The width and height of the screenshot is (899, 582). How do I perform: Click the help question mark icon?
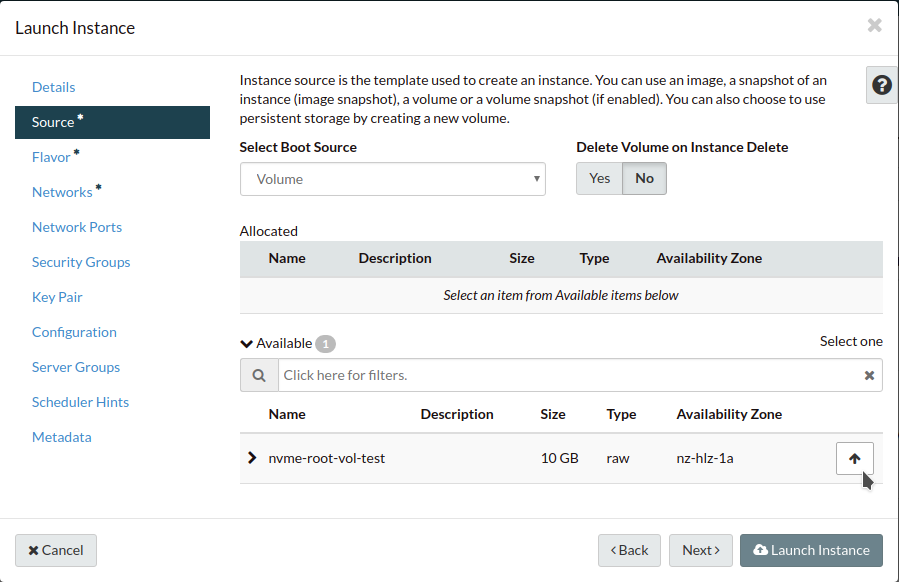click(881, 85)
